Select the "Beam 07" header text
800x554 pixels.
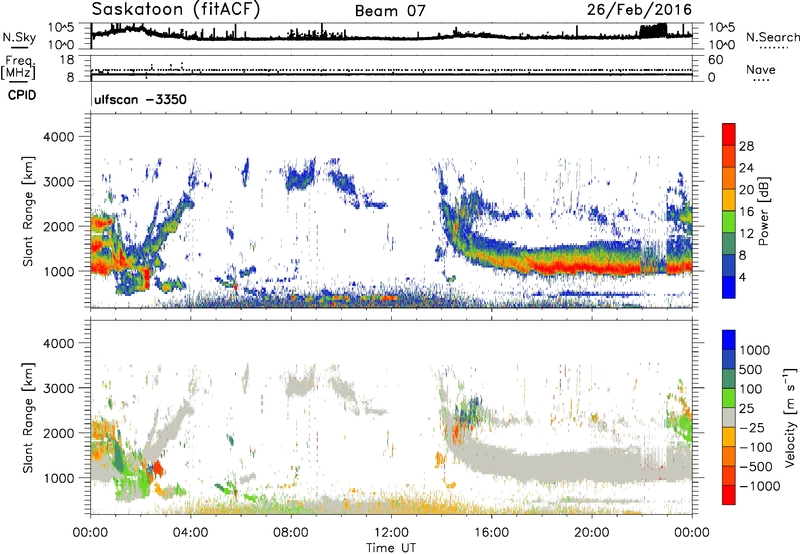[x=390, y=11]
